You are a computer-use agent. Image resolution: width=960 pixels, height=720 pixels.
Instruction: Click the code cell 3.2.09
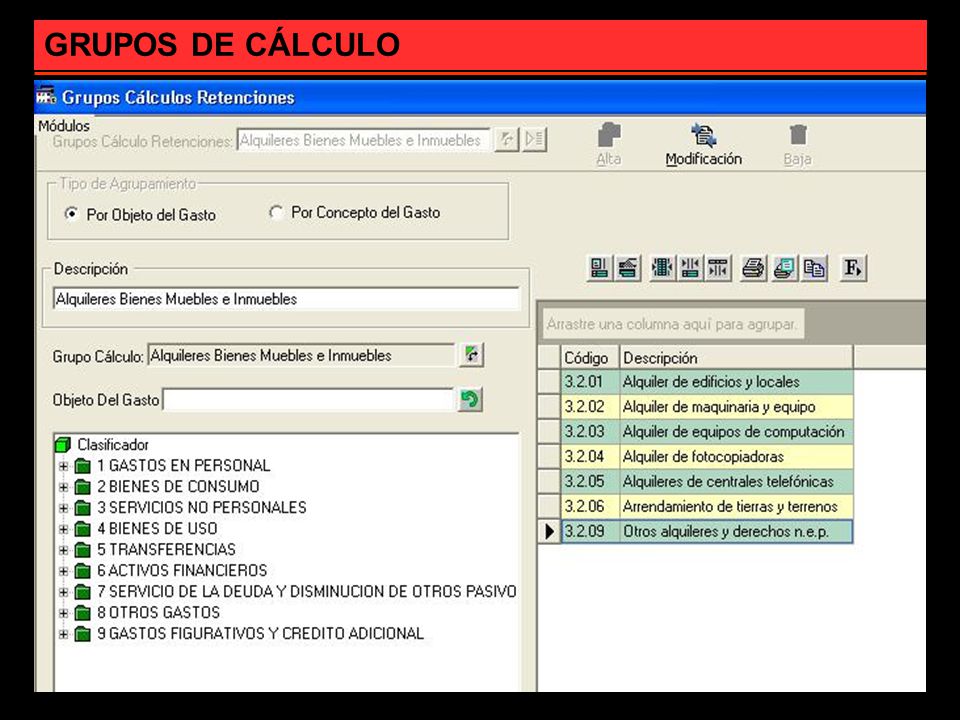[590, 531]
